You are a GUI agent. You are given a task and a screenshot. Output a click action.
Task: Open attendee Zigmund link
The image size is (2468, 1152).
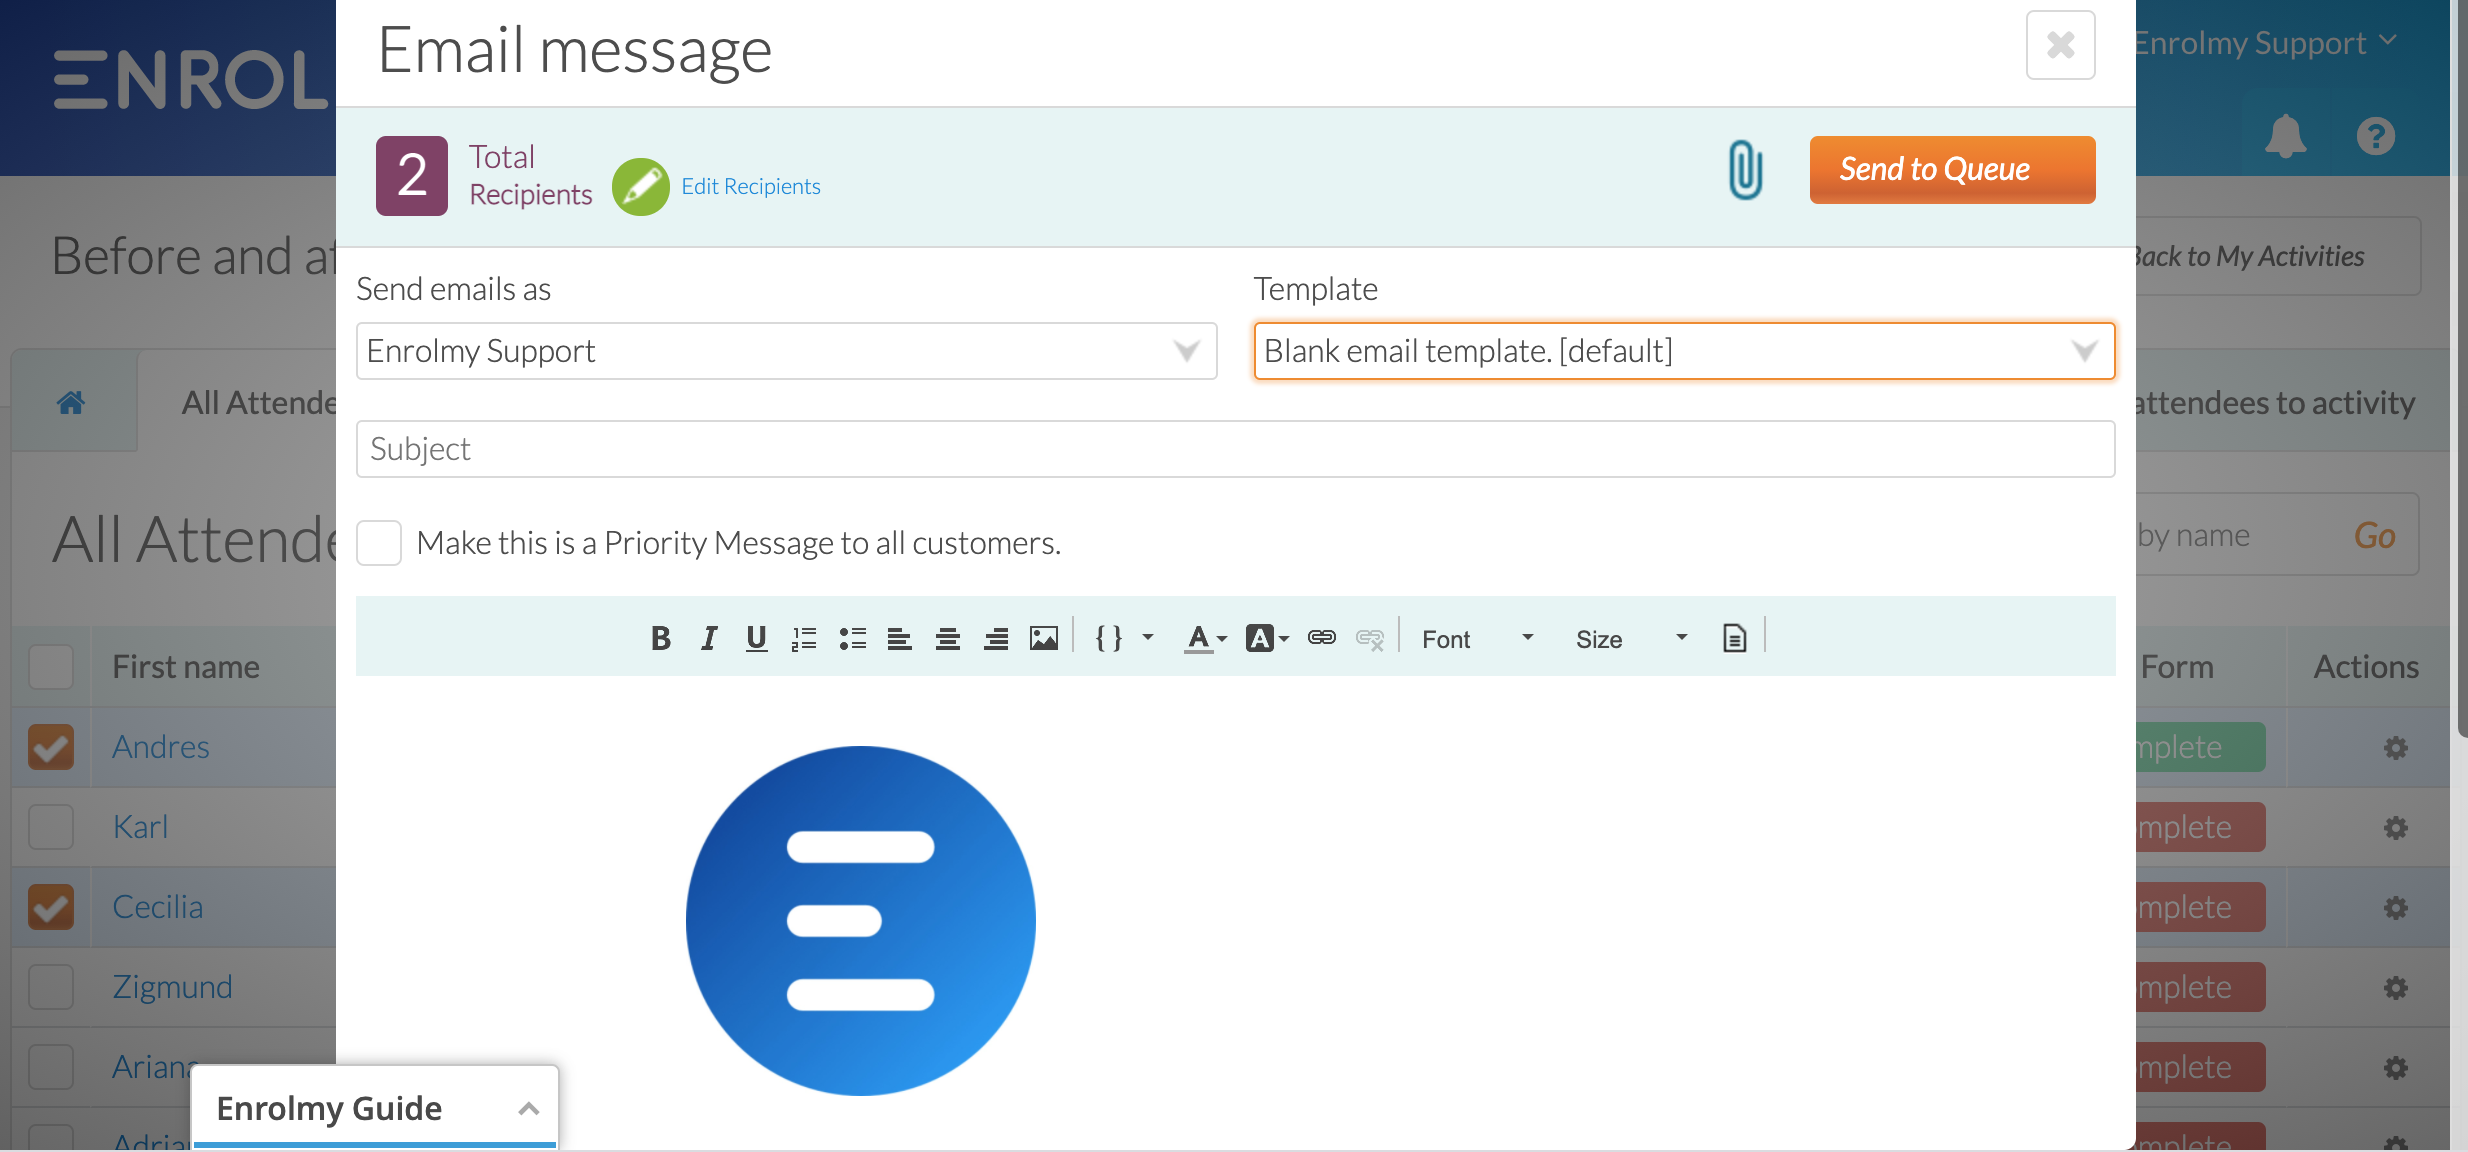pyautogui.click(x=172, y=987)
